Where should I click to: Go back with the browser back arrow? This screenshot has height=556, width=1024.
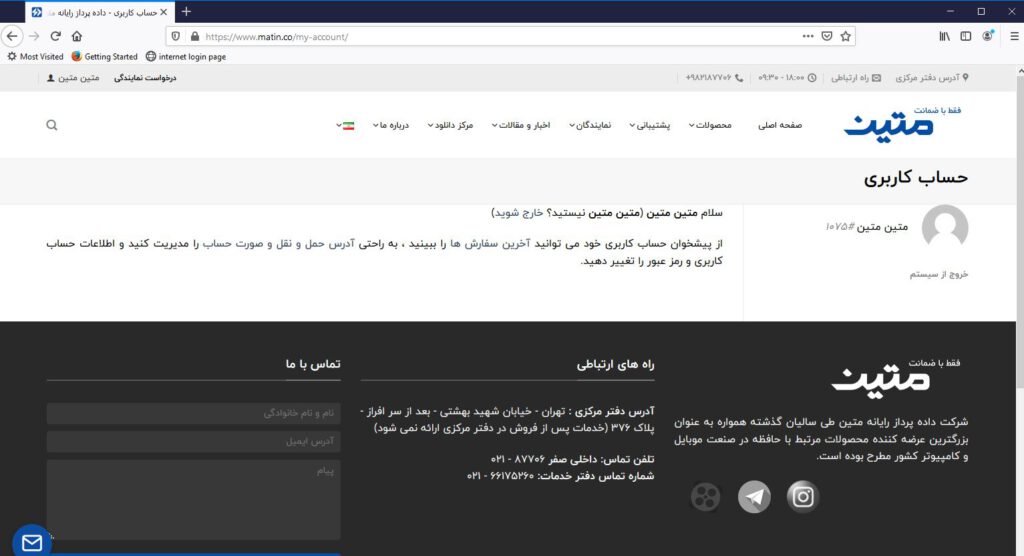tap(12, 37)
